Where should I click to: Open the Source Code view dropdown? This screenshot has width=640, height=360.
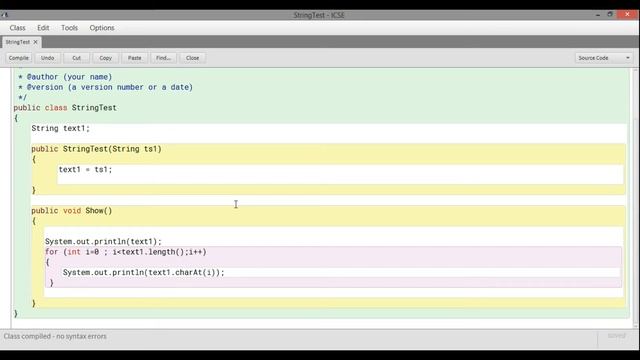[604, 58]
